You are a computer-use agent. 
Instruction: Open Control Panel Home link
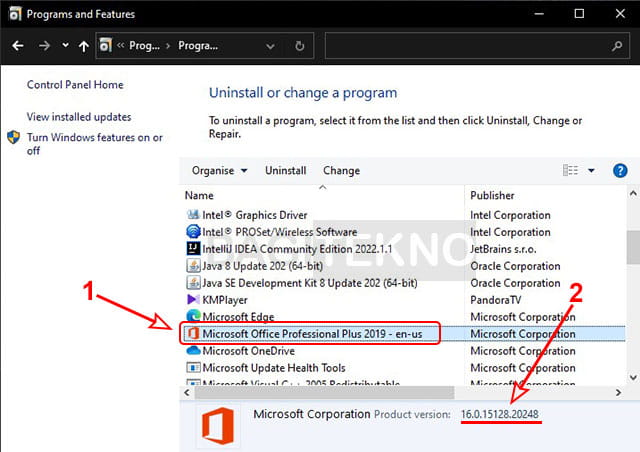(75, 85)
